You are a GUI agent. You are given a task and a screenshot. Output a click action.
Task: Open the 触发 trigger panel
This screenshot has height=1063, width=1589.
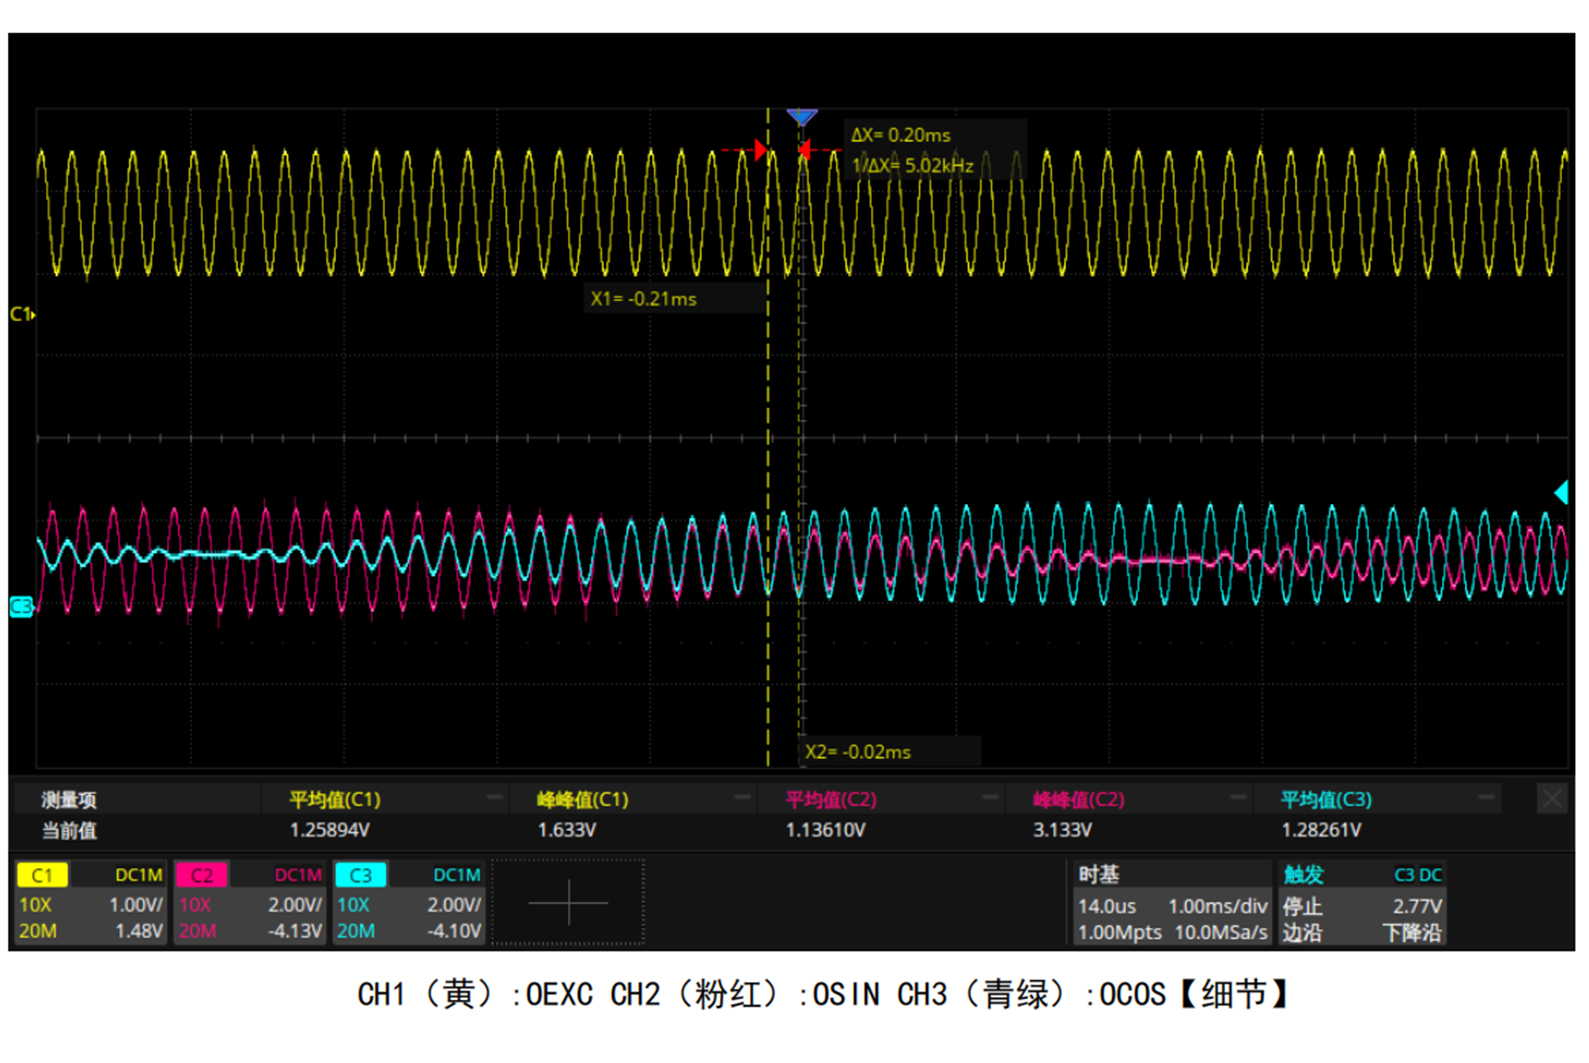point(1362,903)
